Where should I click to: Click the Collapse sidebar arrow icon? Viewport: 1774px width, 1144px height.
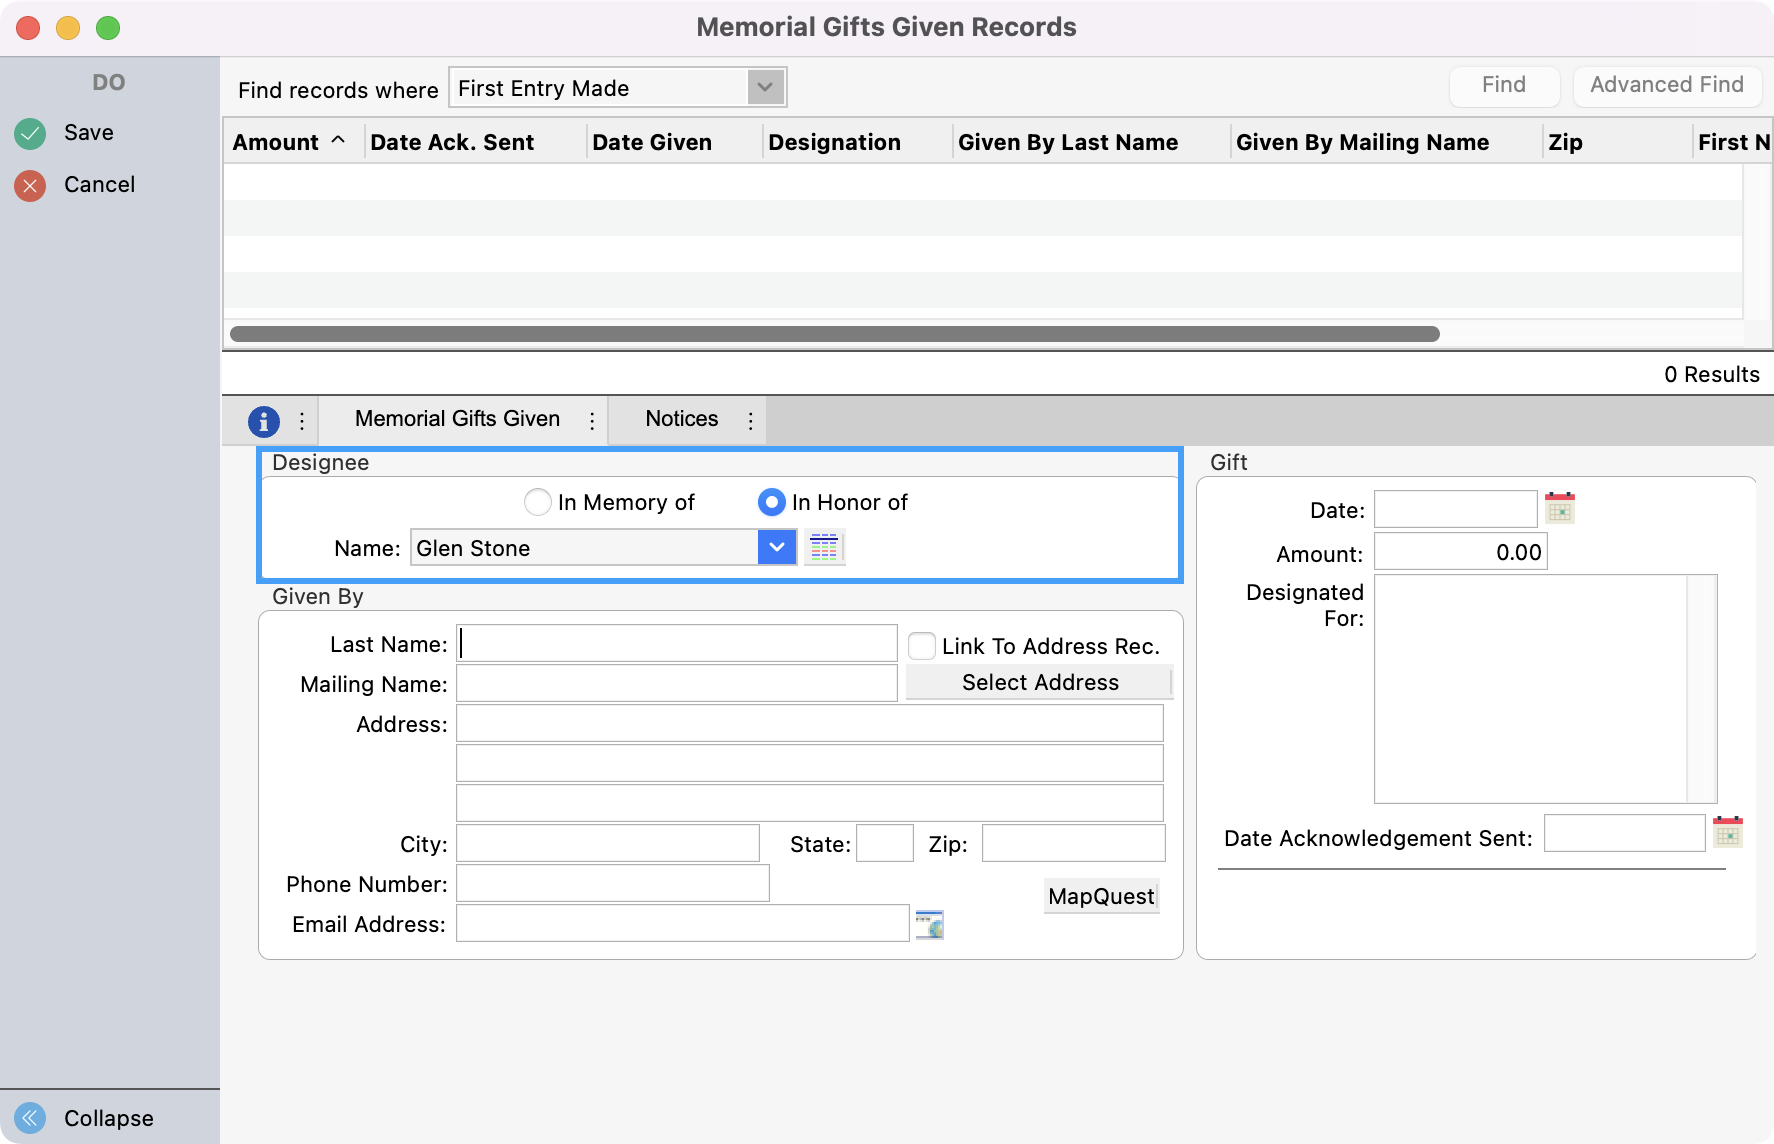pyautogui.click(x=30, y=1117)
